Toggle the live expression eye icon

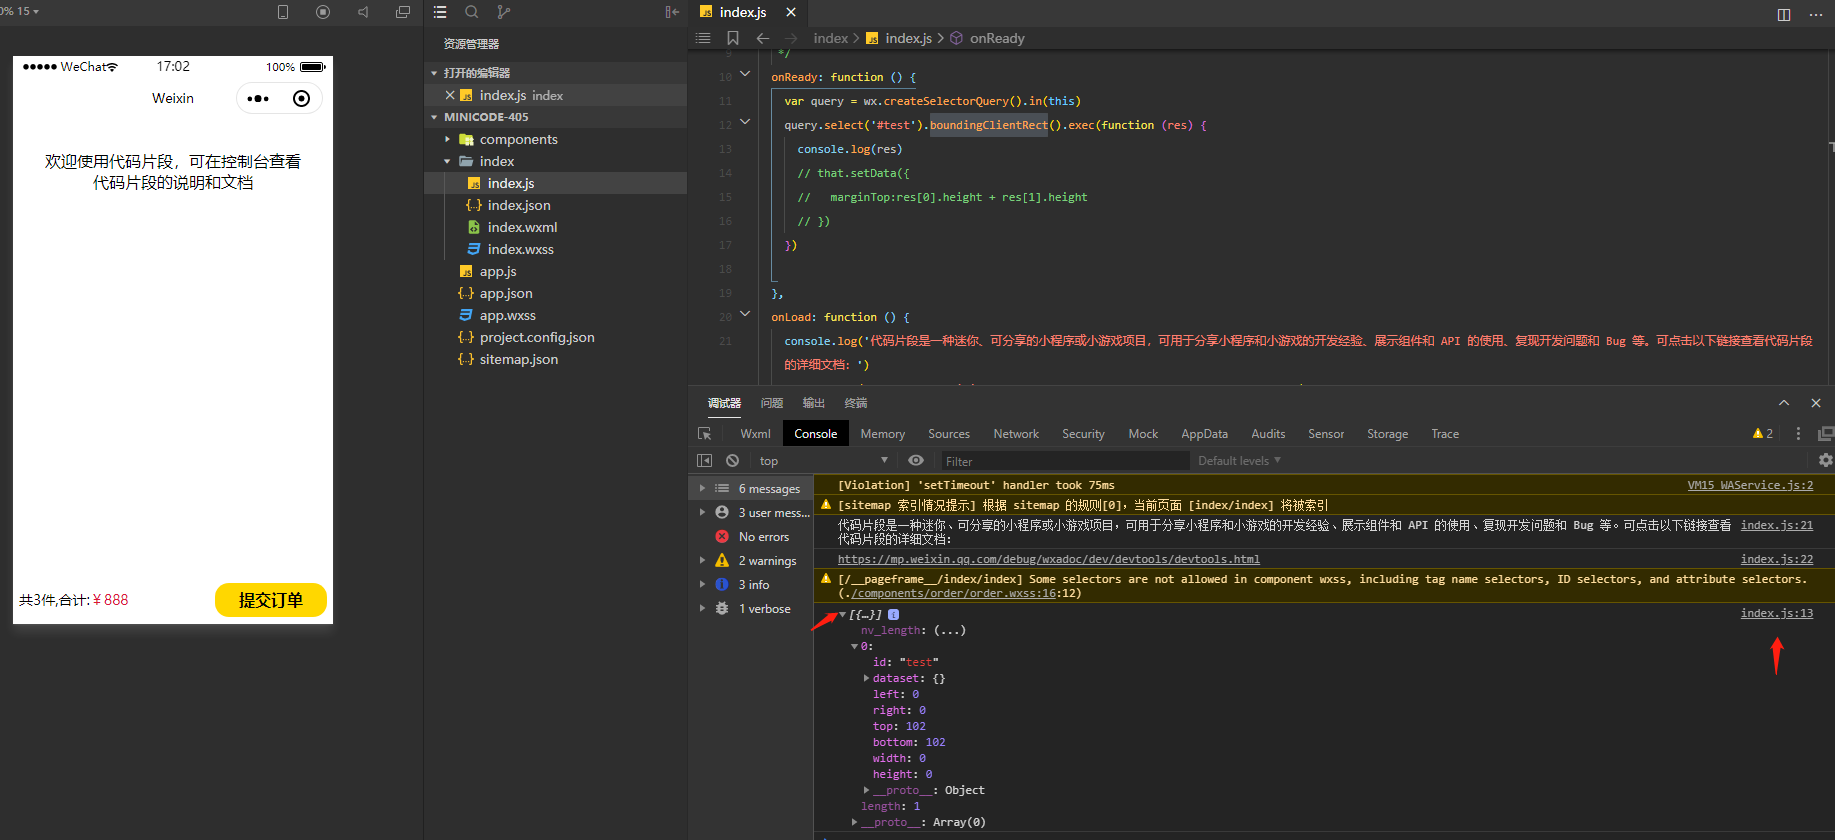[916, 461]
